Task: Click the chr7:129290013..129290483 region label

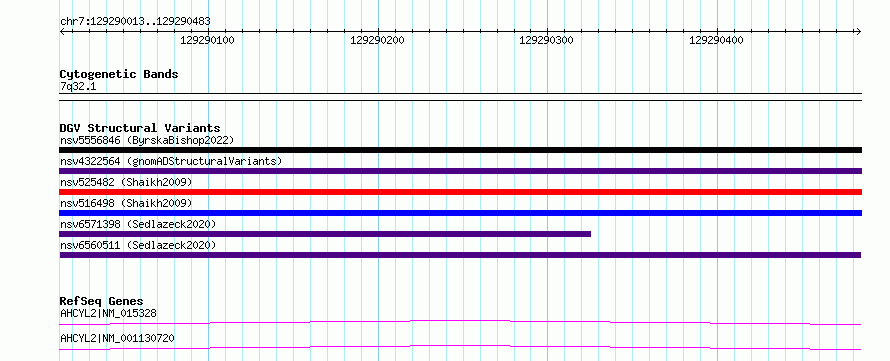Action: (135, 21)
